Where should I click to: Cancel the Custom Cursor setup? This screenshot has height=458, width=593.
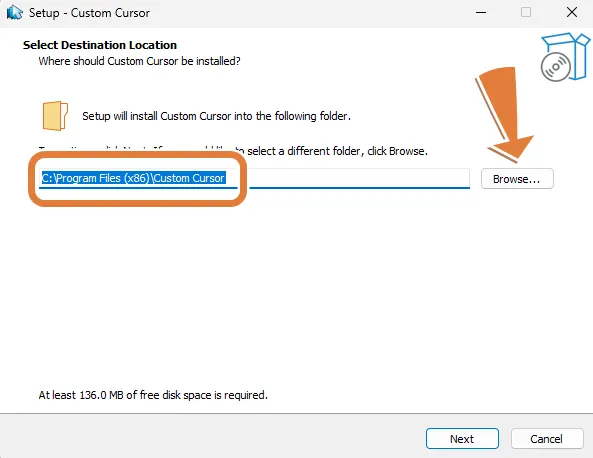point(546,439)
